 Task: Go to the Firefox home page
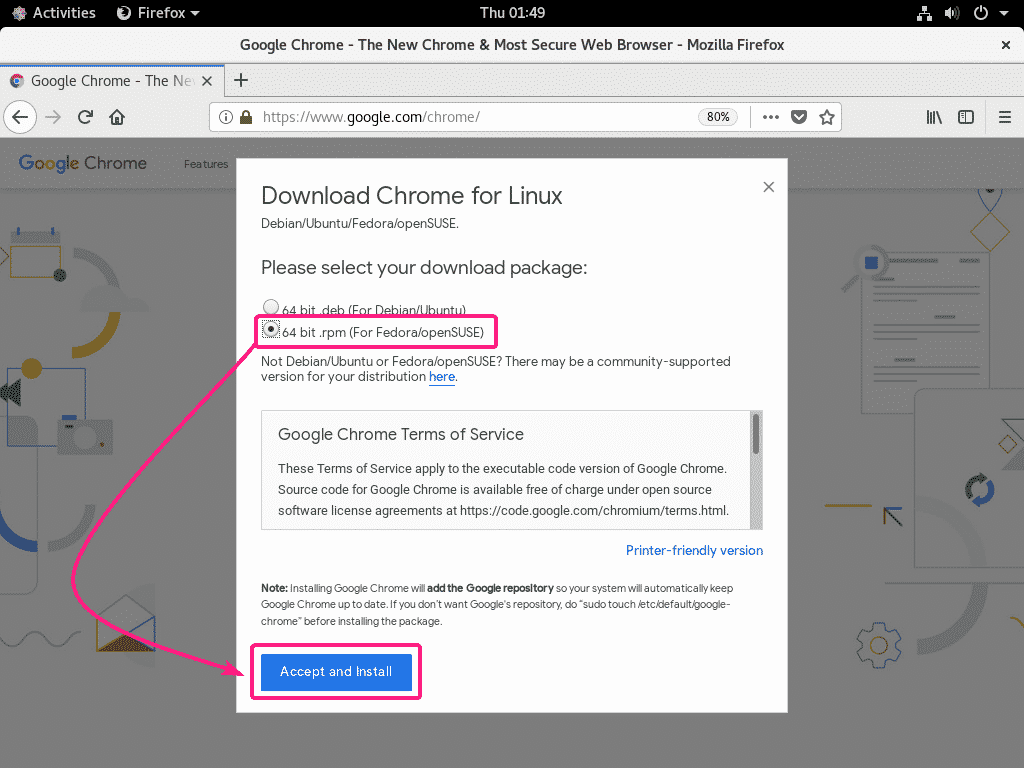click(x=117, y=117)
